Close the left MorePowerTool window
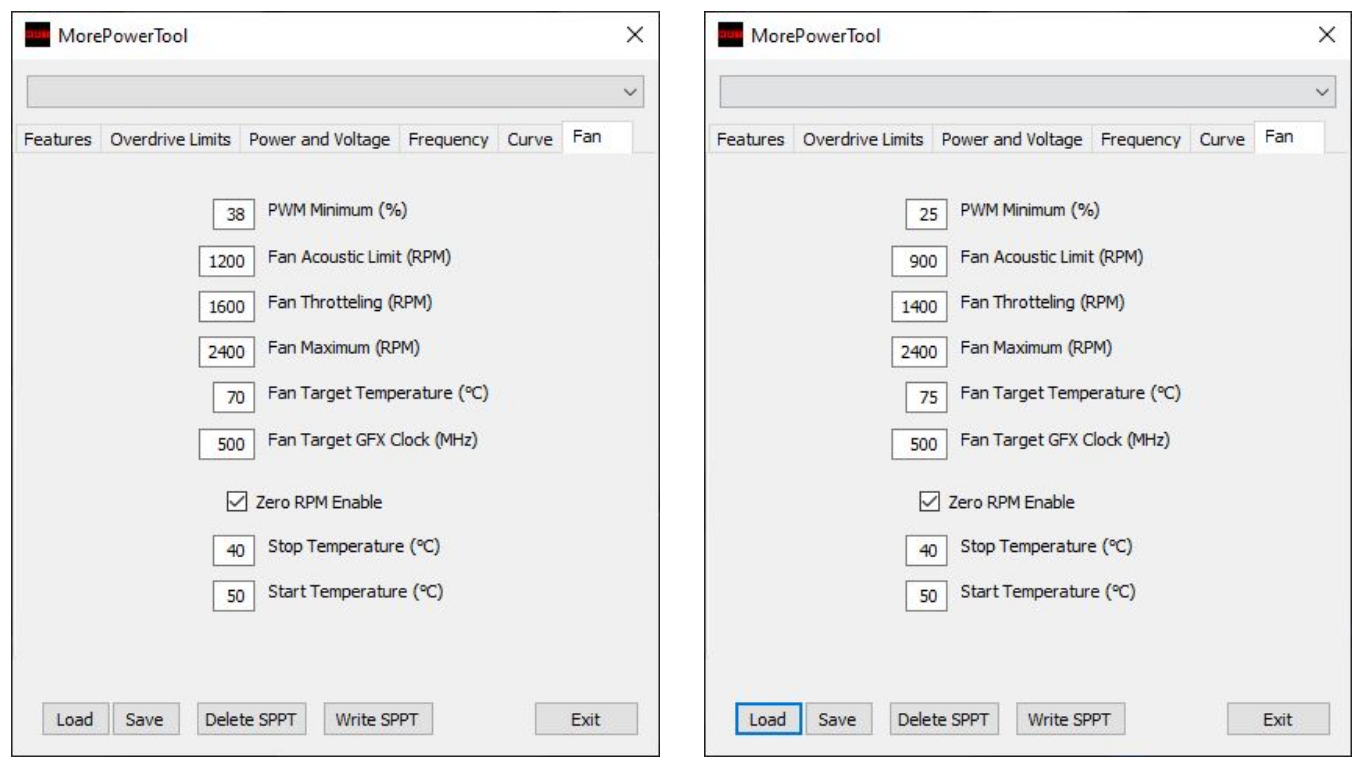 pos(634,35)
